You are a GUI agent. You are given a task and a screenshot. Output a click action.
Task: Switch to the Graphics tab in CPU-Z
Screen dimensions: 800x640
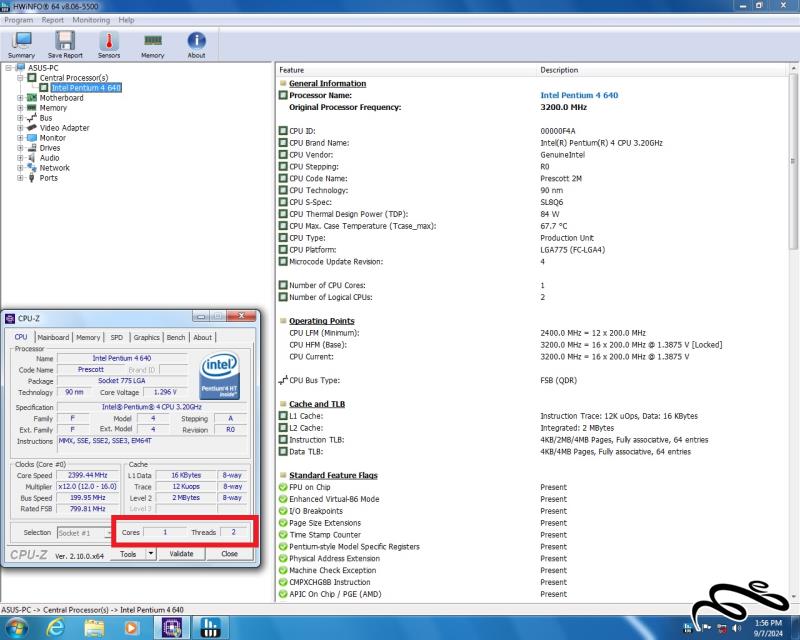click(x=146, y=337)
